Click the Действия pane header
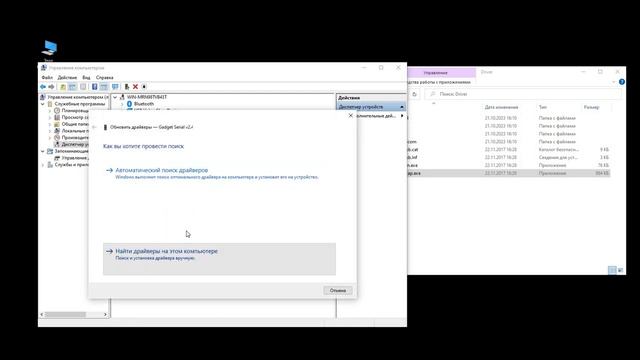The width and height of the screenshot is (640, 360). 371,98
